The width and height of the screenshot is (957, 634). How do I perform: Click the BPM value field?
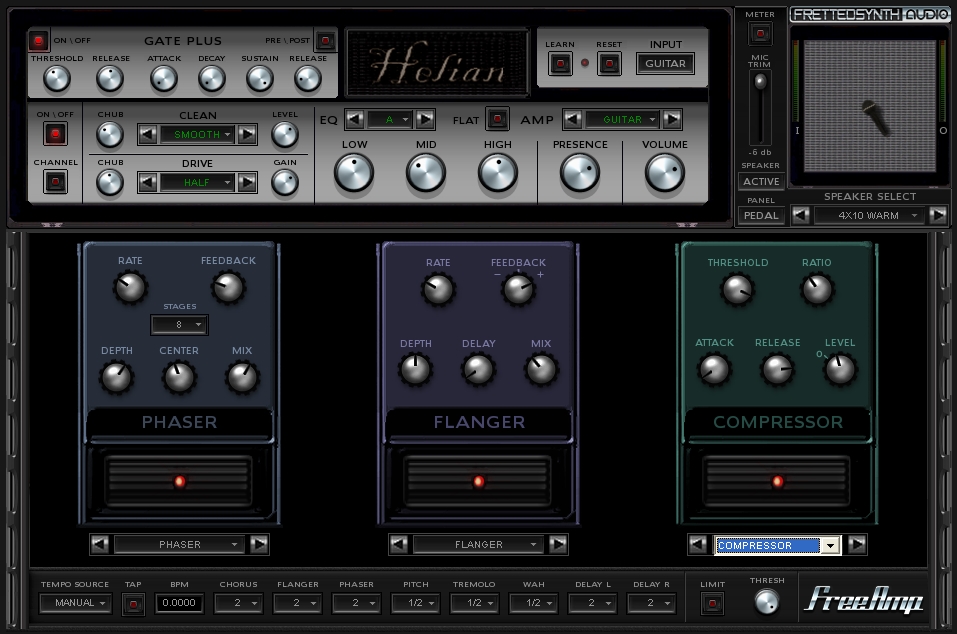coord(179,603)
